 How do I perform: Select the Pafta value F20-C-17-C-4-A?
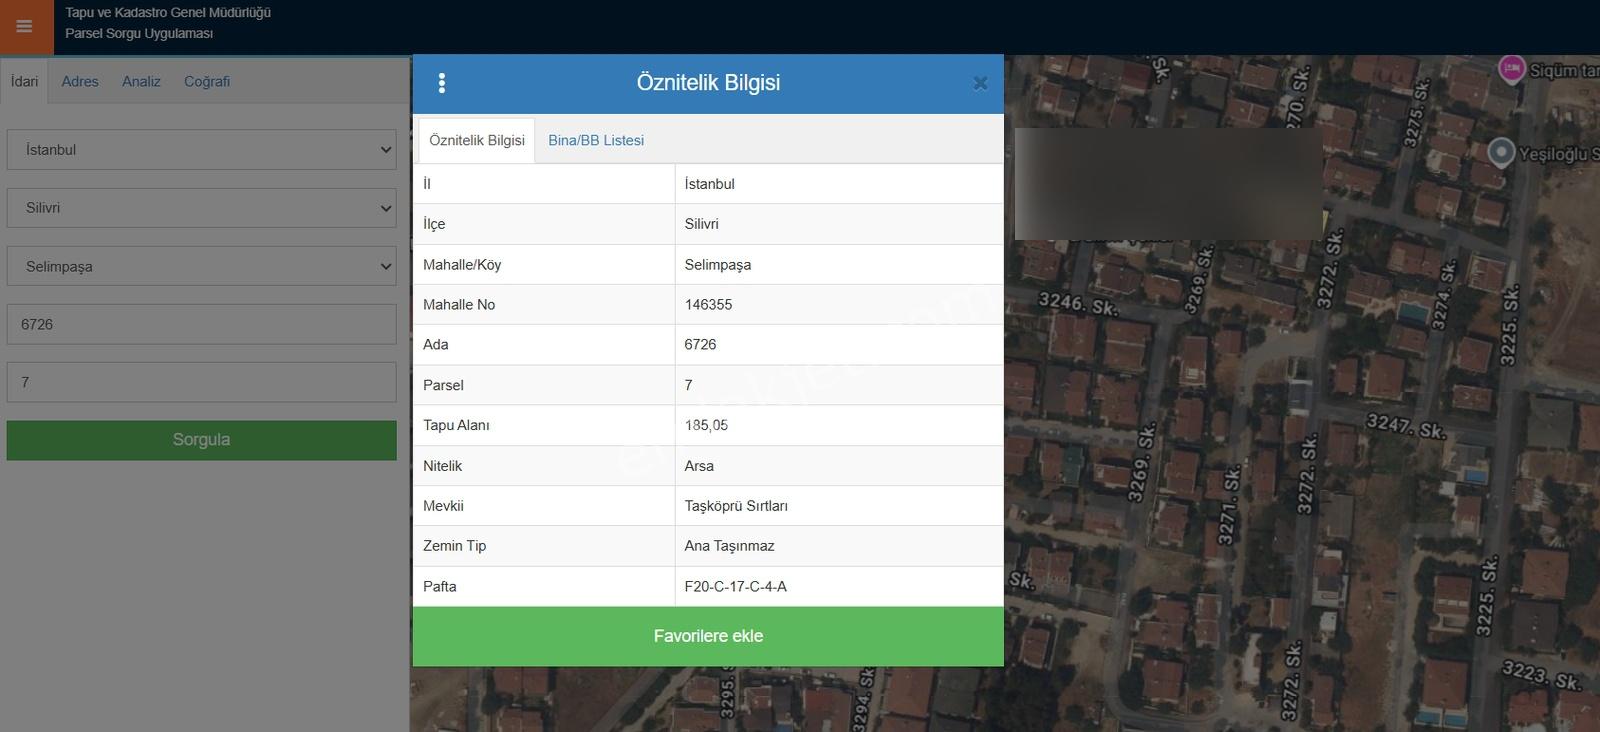(x=736, y=586)
